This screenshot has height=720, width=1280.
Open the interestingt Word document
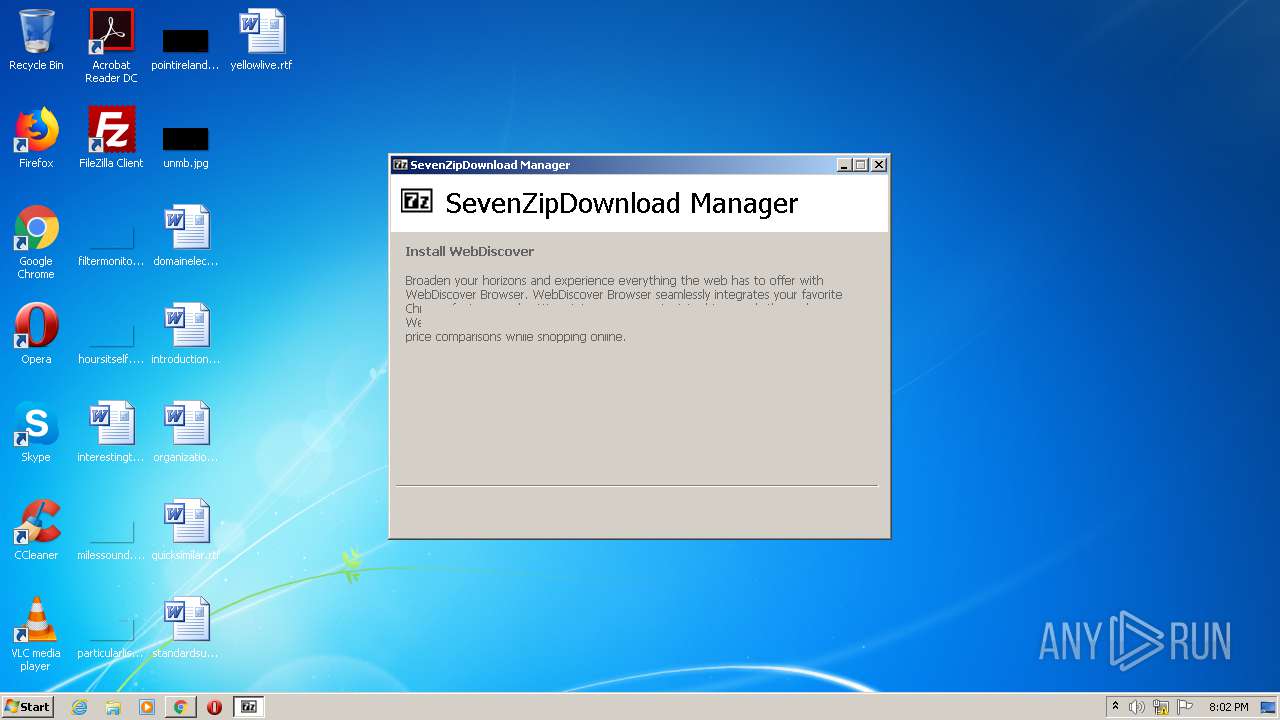click(x=111, y=432)
